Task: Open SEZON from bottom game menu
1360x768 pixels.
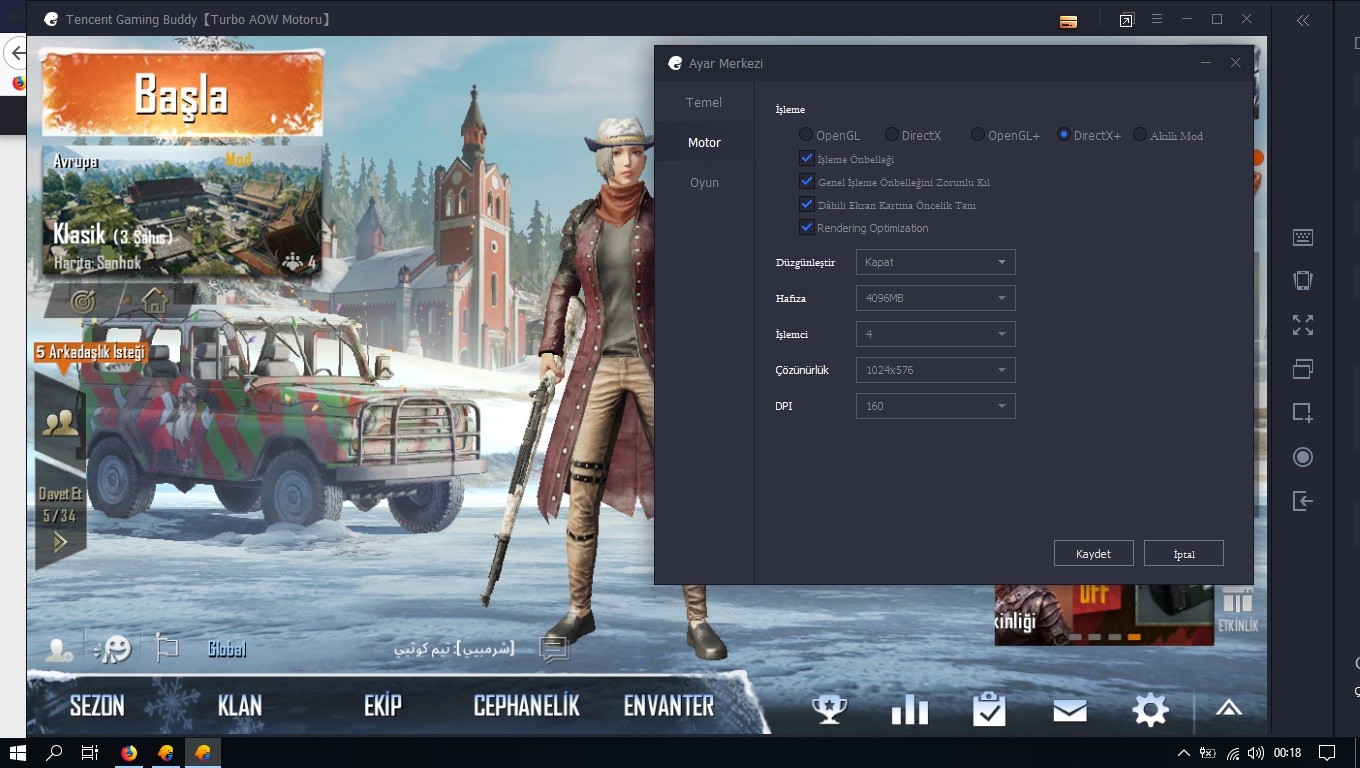Action: 97,706
